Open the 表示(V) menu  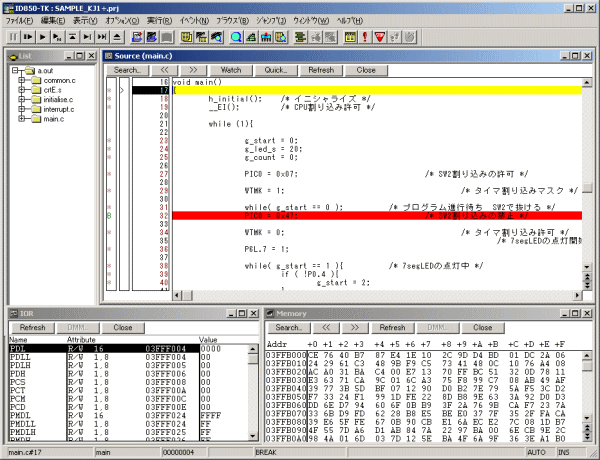pyautogui.click(x=85, y=21)
